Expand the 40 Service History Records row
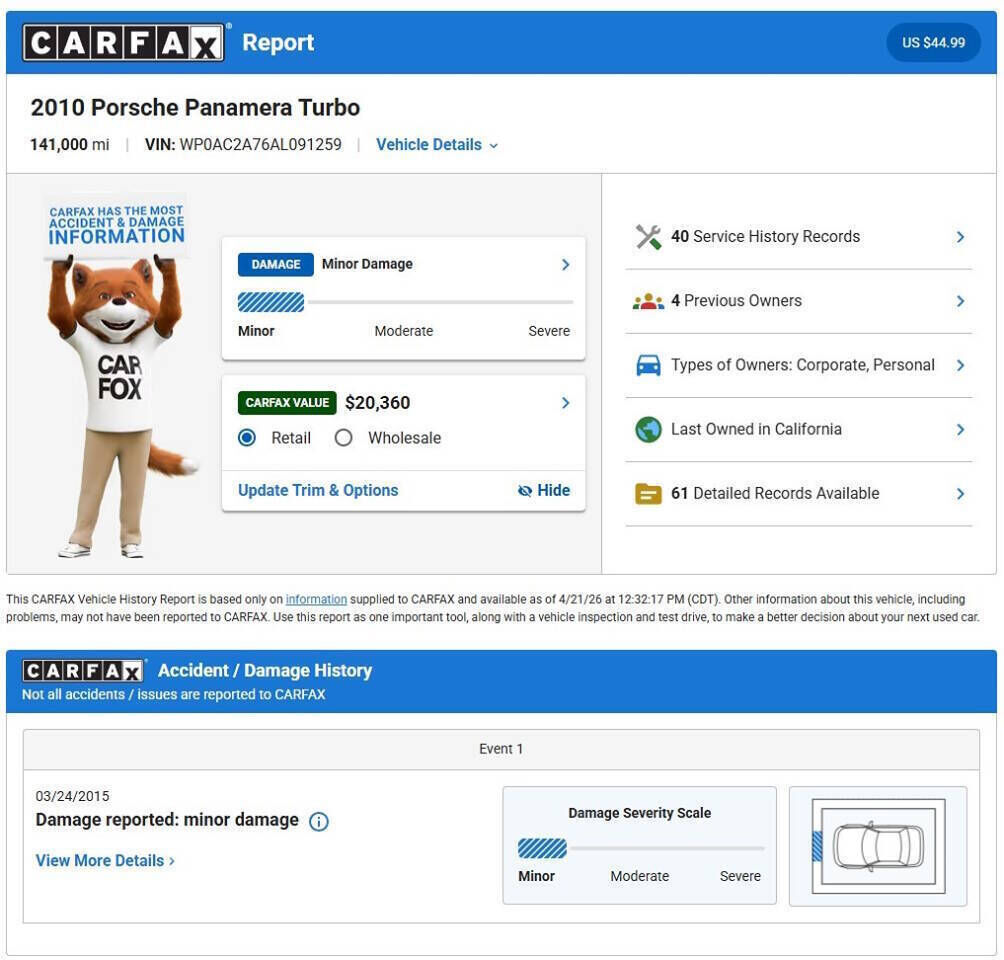 click(x=960, y=237)
